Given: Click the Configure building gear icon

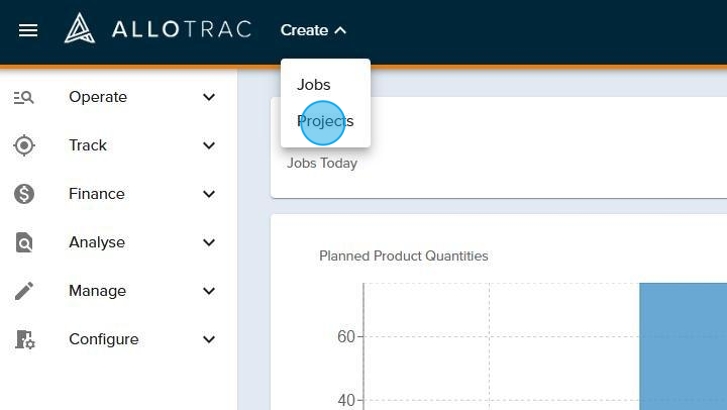Looking at the screenshot, I should pos(24,340).
